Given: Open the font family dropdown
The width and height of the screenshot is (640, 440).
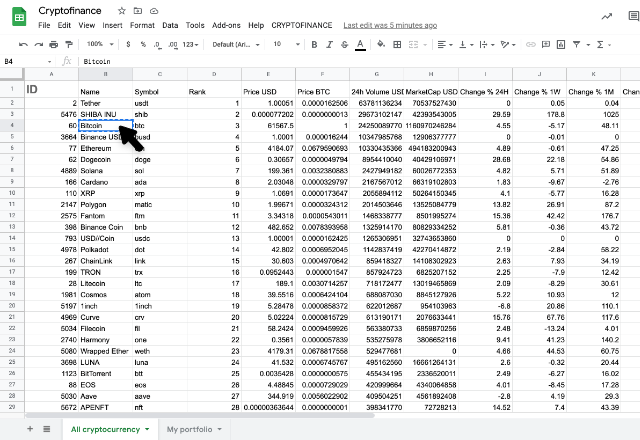Looking at the screenshot, I should pyautogui.click(x=236, y=44).
